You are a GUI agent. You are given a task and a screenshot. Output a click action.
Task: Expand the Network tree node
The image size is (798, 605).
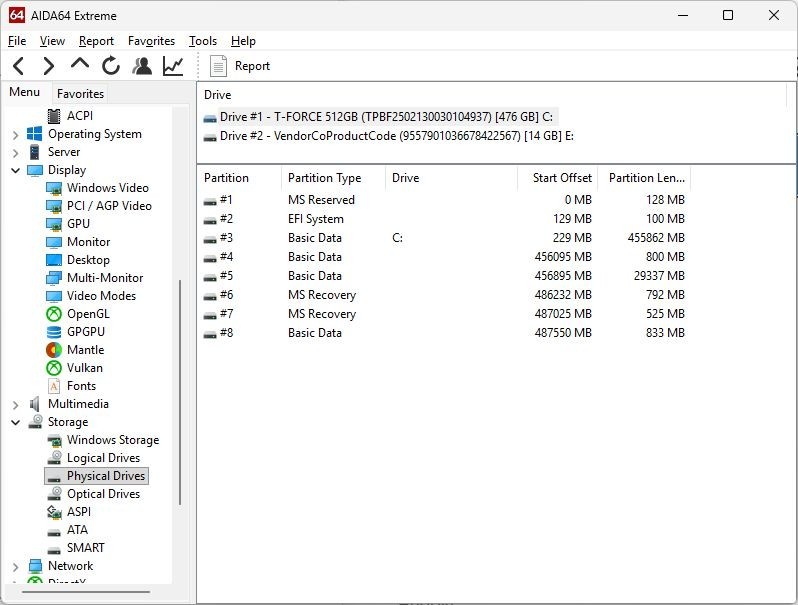pos(16,567)
